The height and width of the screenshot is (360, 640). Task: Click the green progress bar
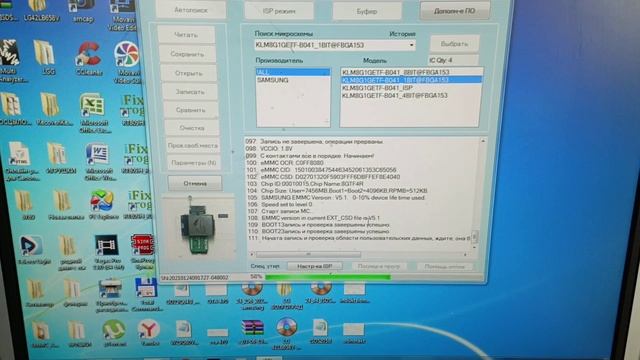tap(328, 277)
